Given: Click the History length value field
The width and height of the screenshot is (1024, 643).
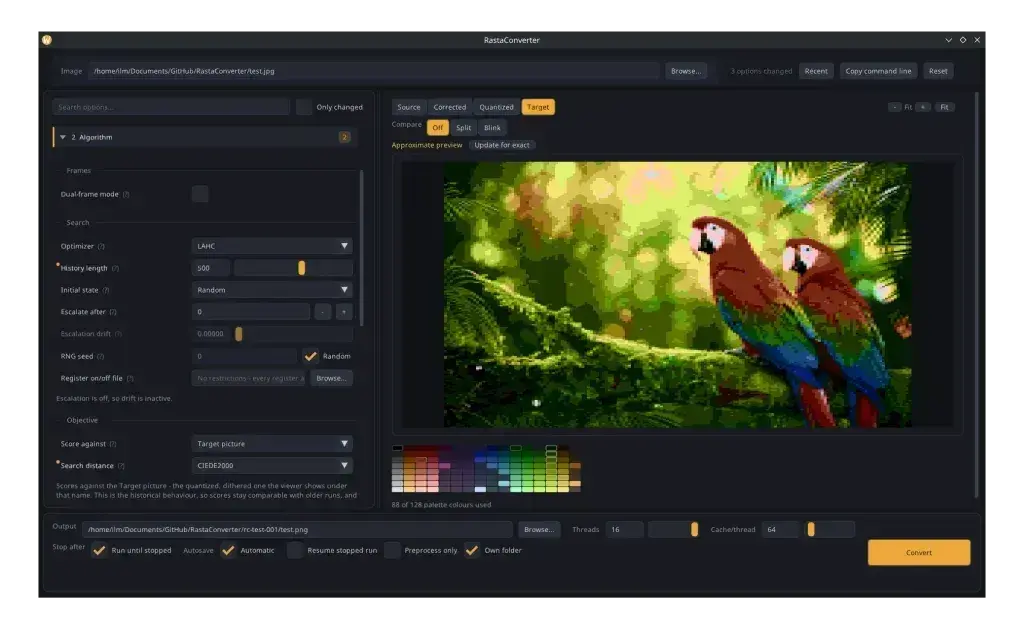Looking at the screenshot, I should 210,268.
